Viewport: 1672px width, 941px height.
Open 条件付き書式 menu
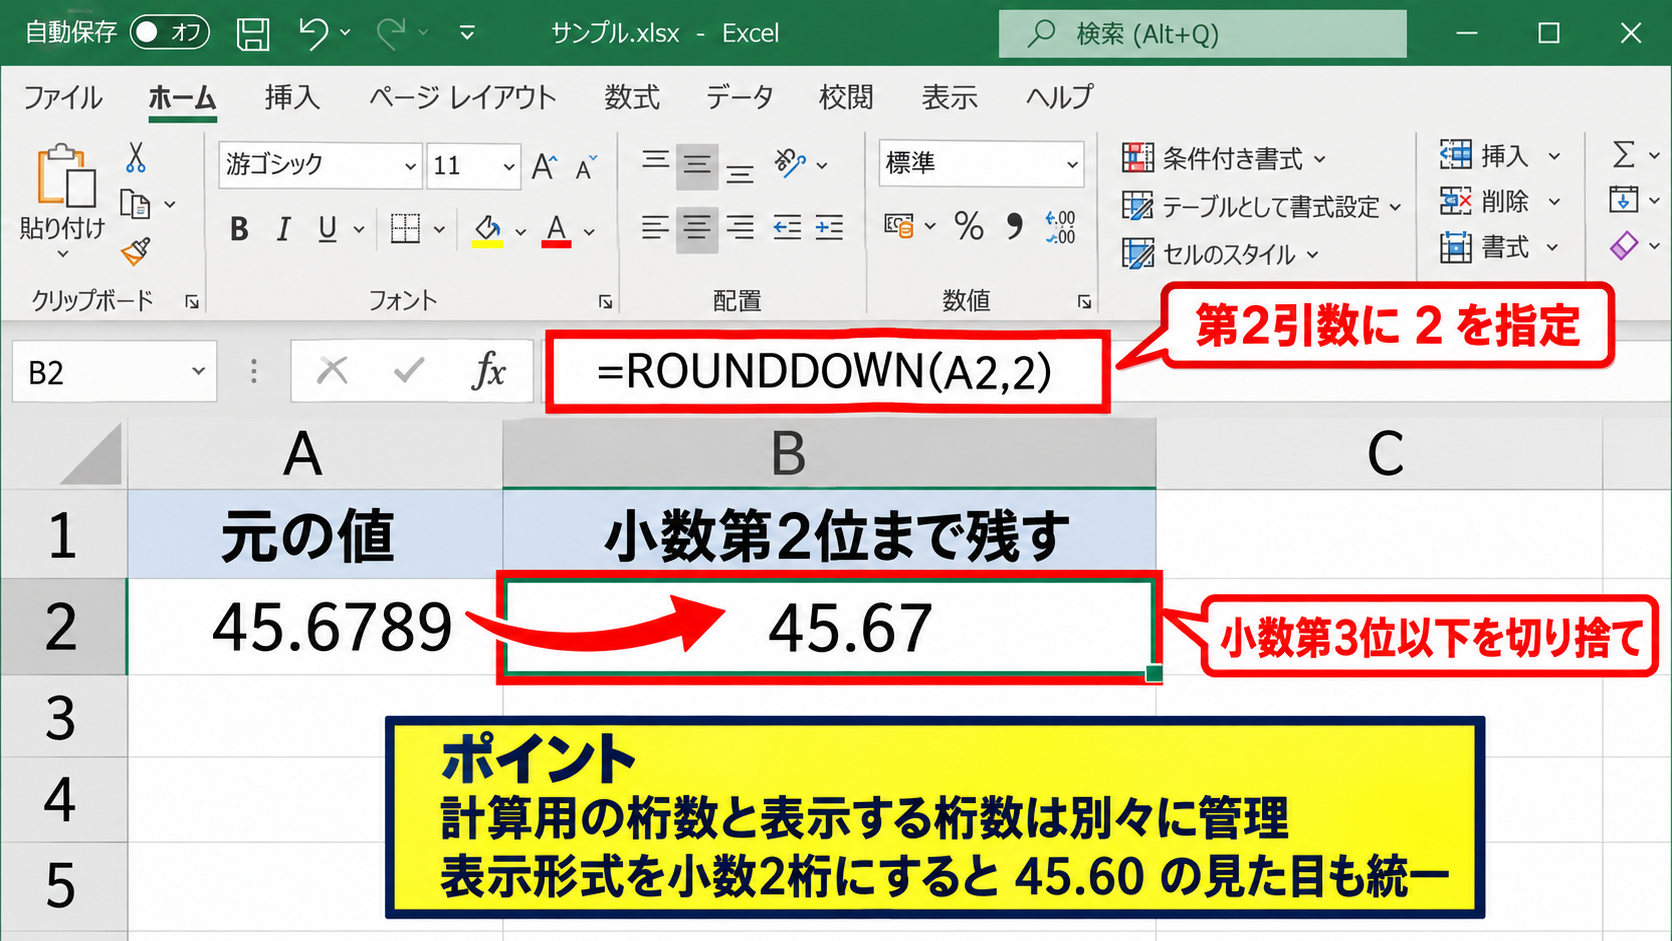pyautogui.click(x=1224, y=158)
